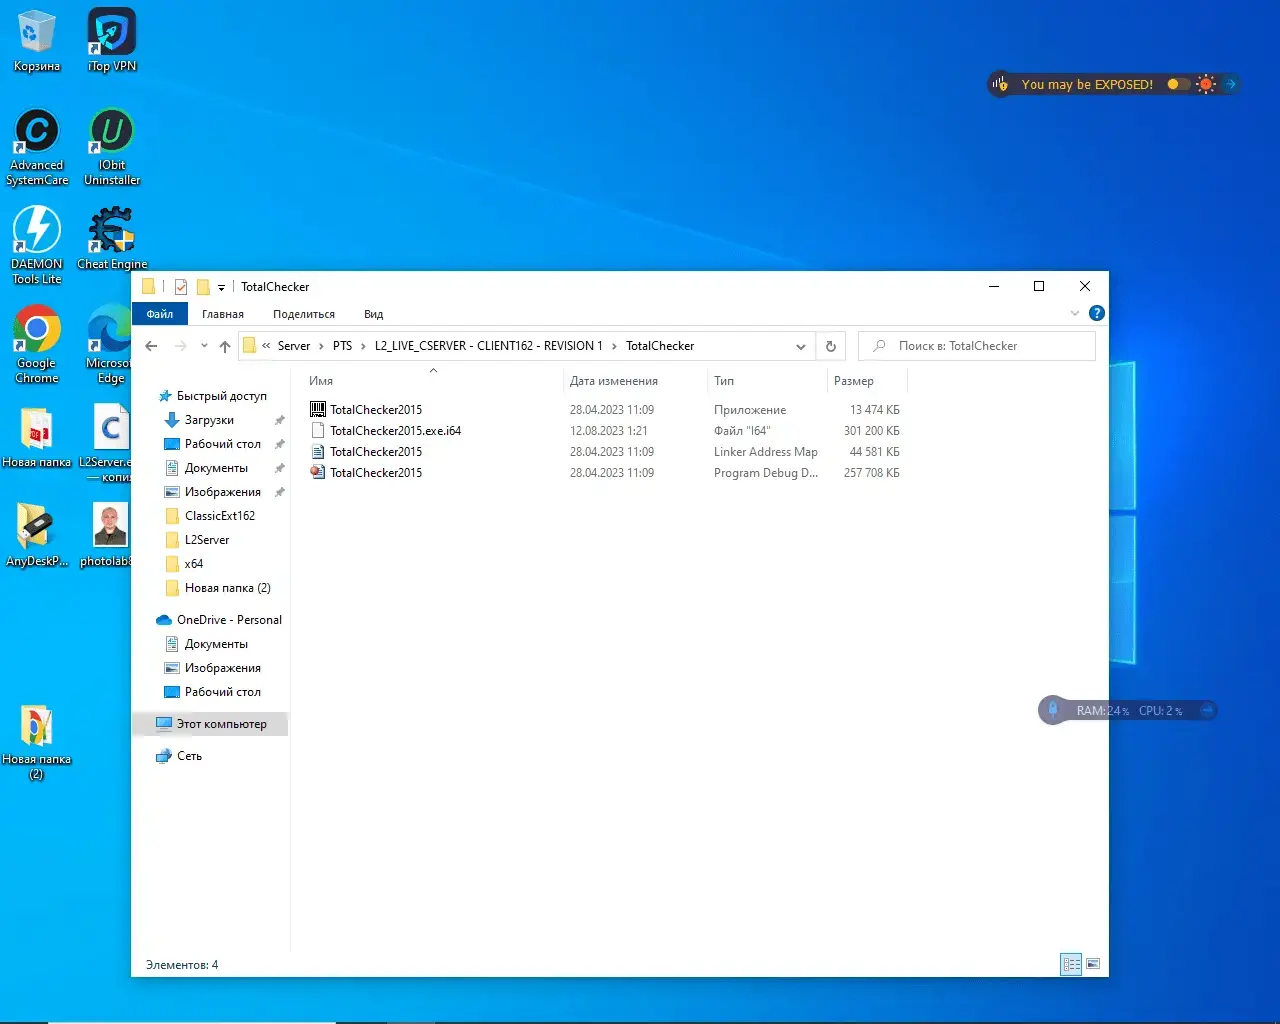Open the ClassicExt162 folder in navigation pane

pyautogui.click(x=220, y=516)
